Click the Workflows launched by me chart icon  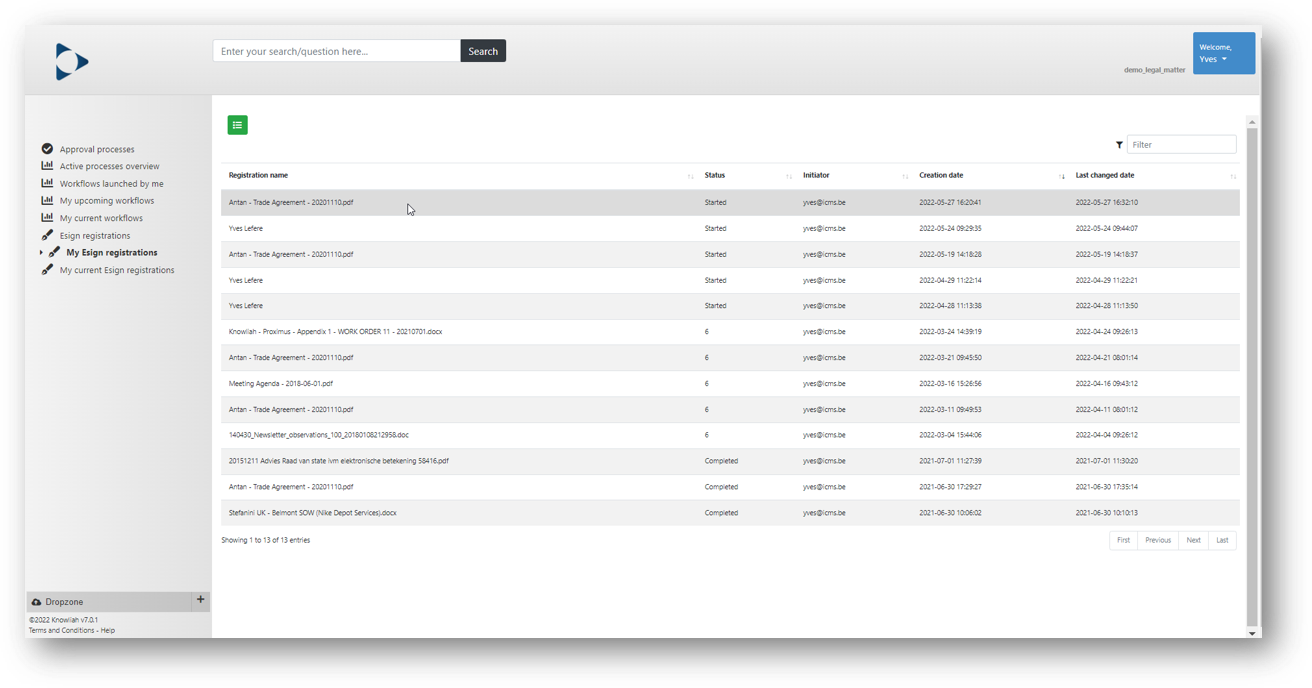(47, 183)
